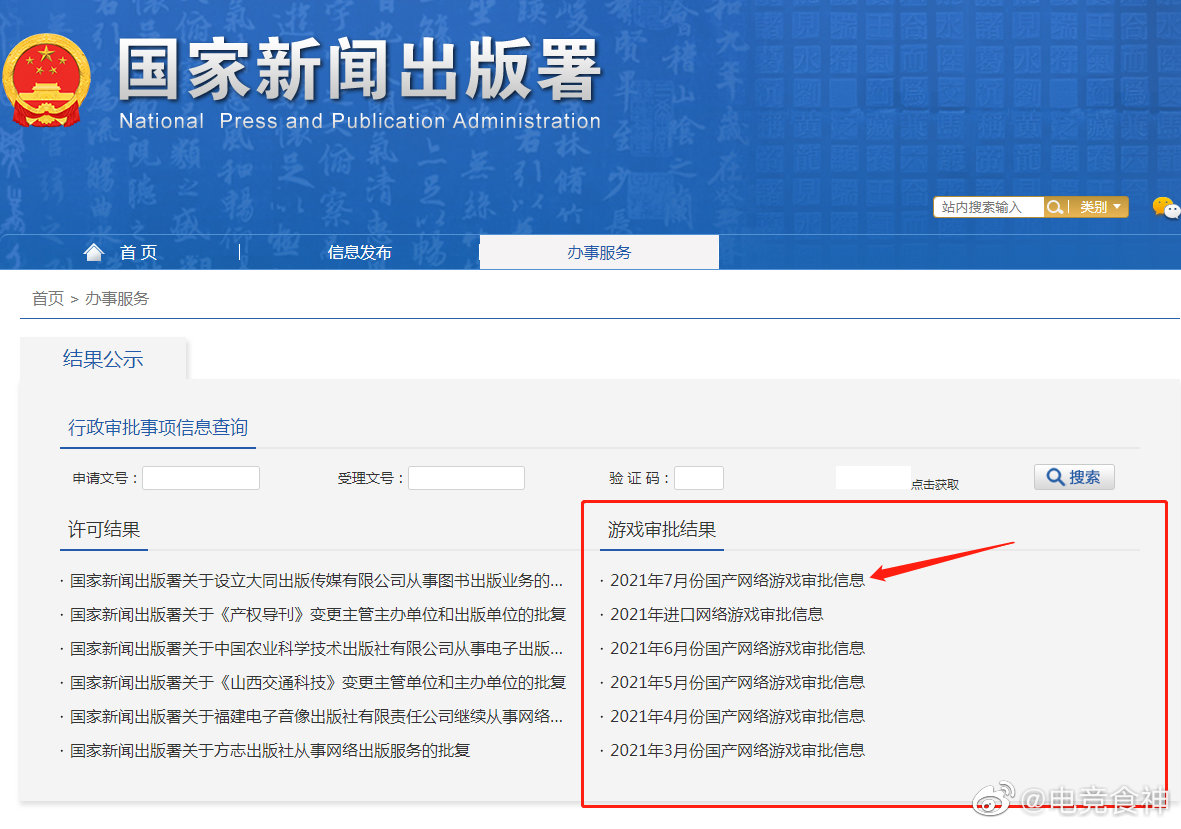Click the 搜索 search button
The width and height of the screenshot is (1181, 829).
click(x=1074, y=477)
